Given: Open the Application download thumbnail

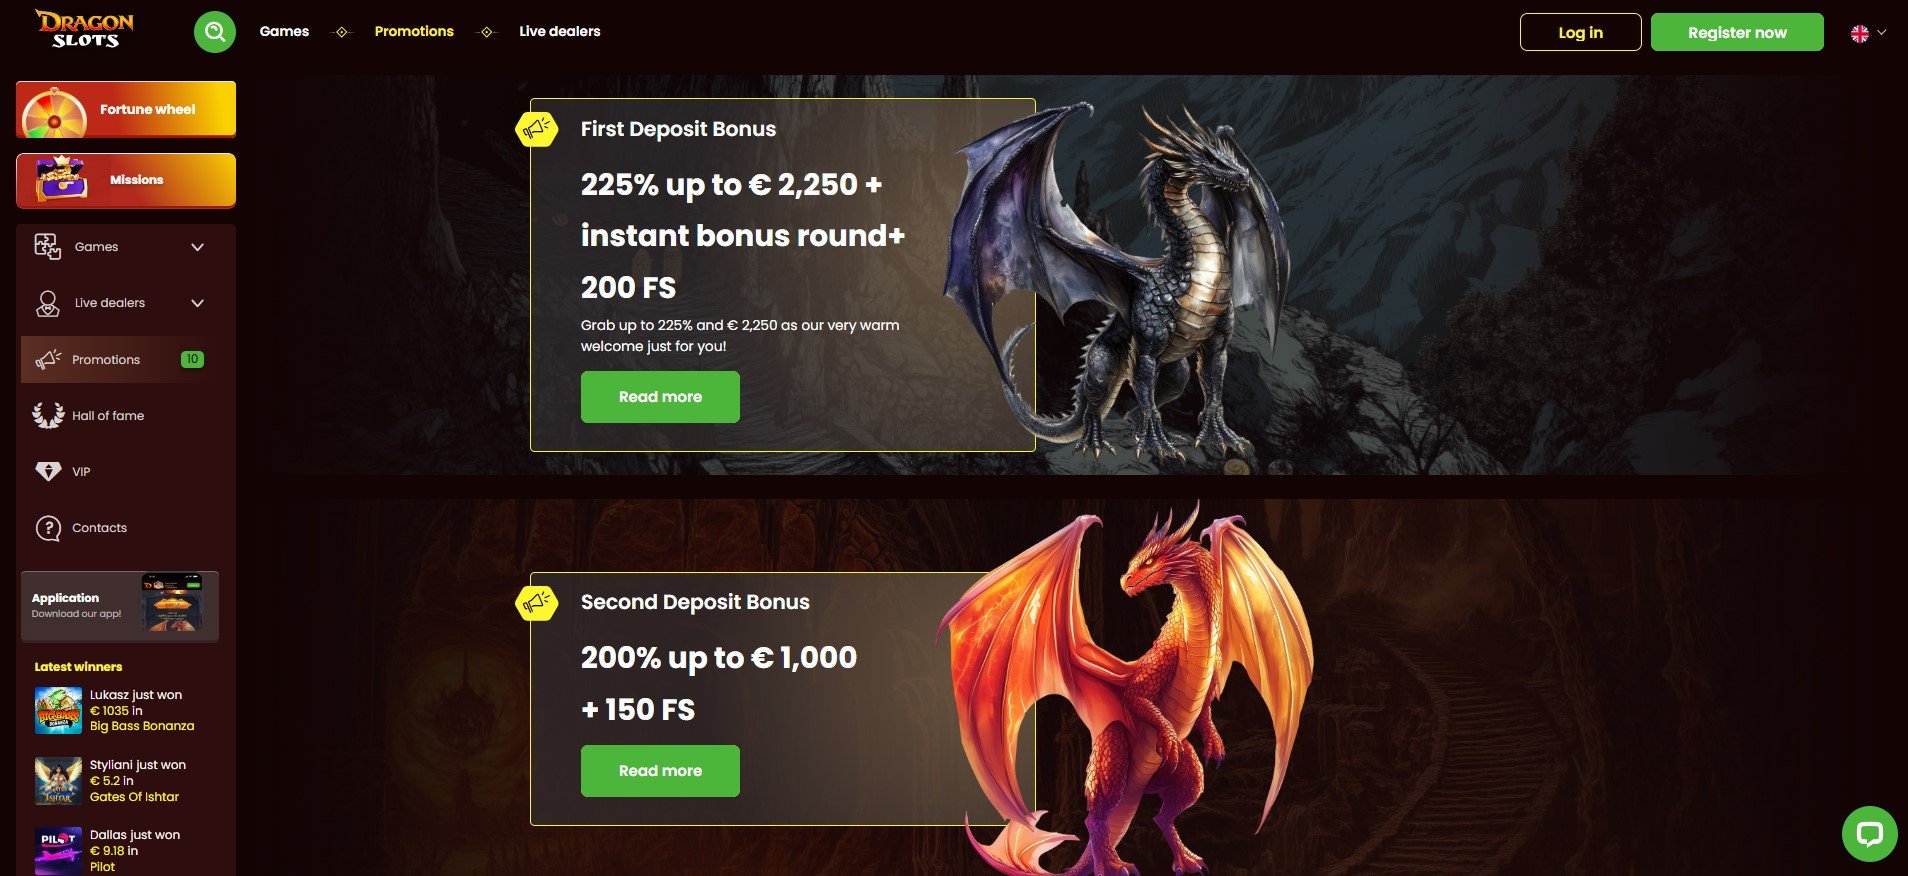Looking at the screenshot, I should [172, 603].
